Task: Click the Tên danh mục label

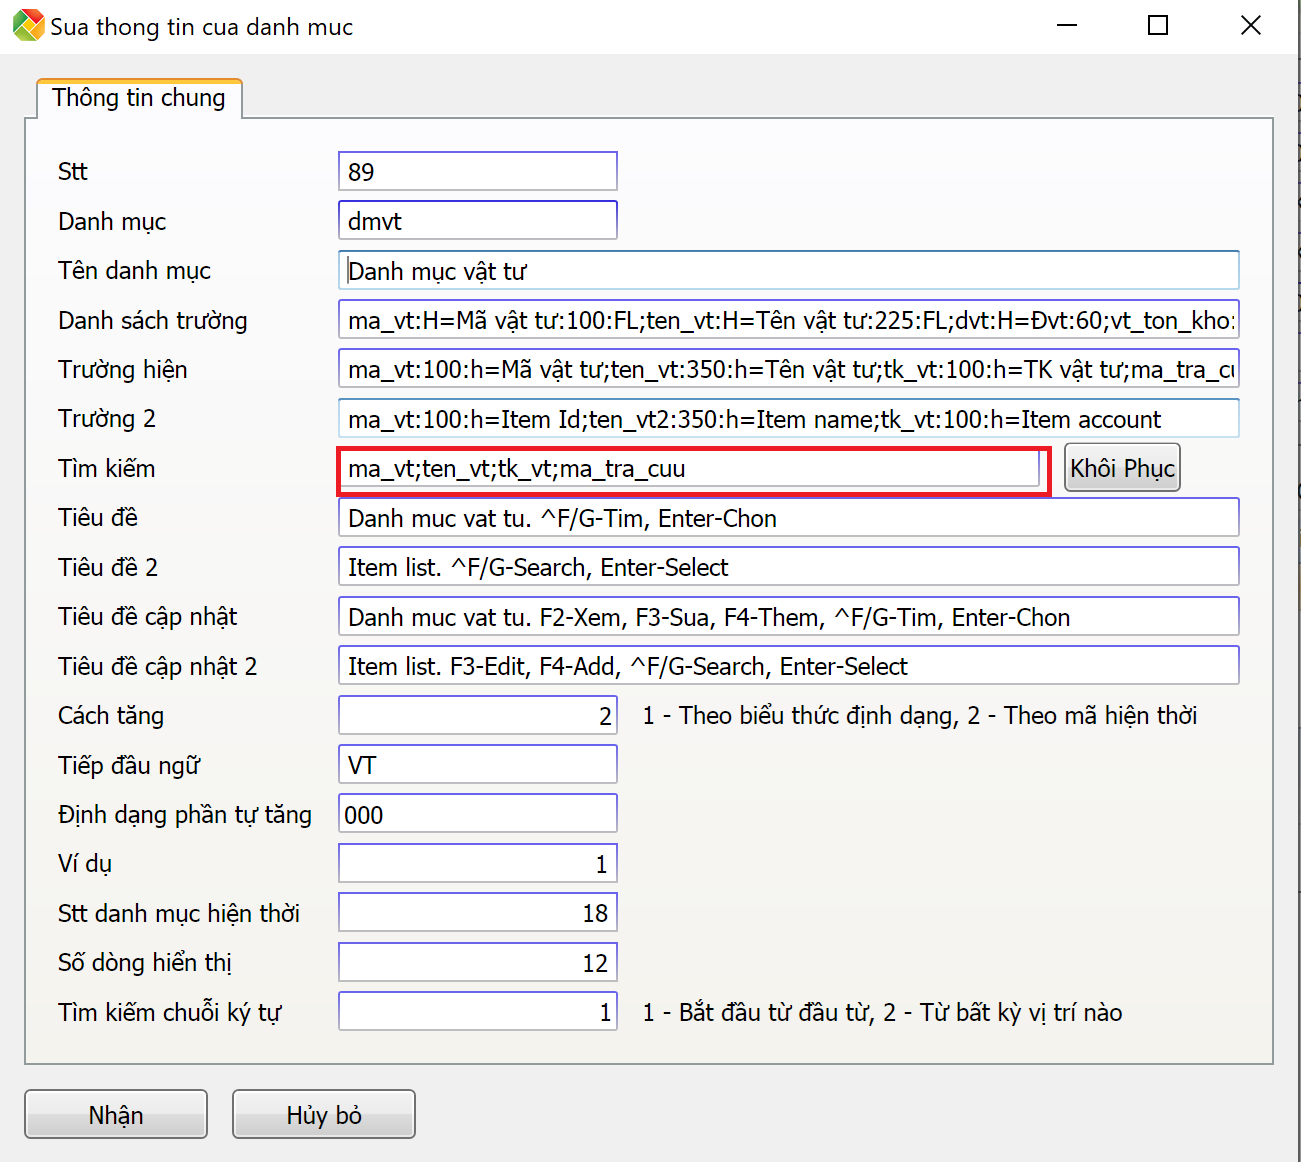Action: [x=135, y=271]
